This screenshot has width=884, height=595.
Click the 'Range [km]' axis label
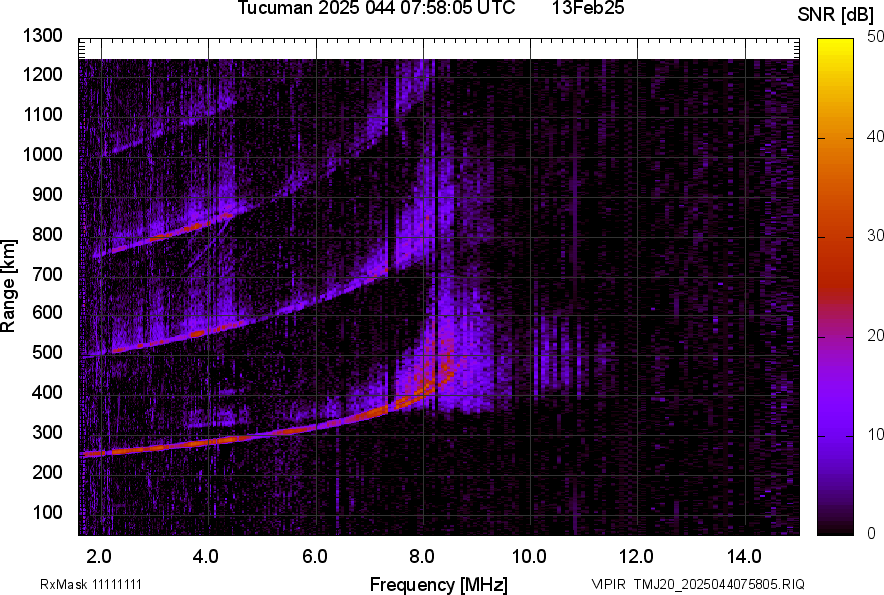tap(8, 286)
